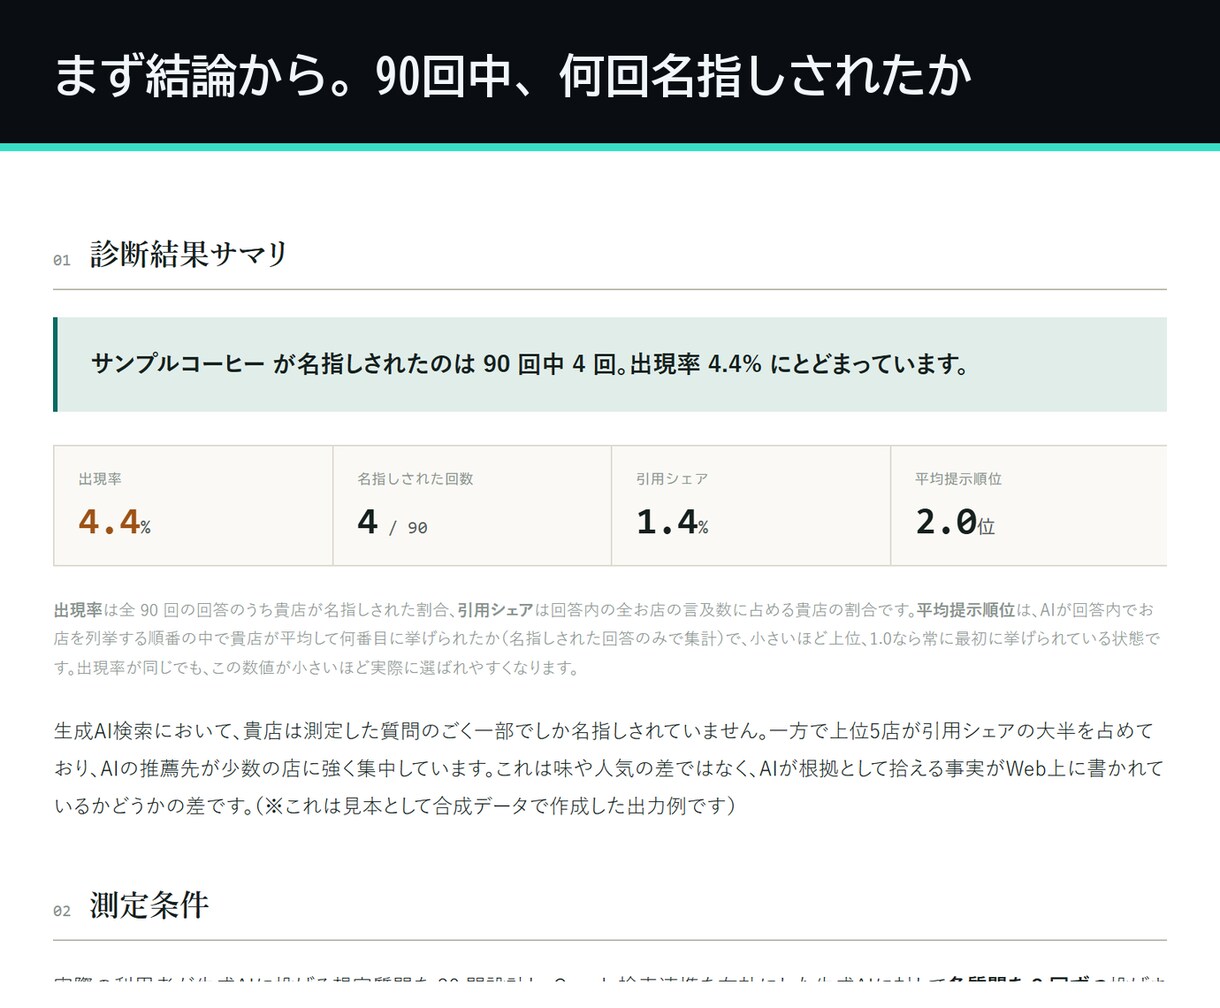The width and height of the screenshot is (1220, 1008).
Task: Click the bold term '引用シェア' in the gray note
Action: (x=495, y=610)
